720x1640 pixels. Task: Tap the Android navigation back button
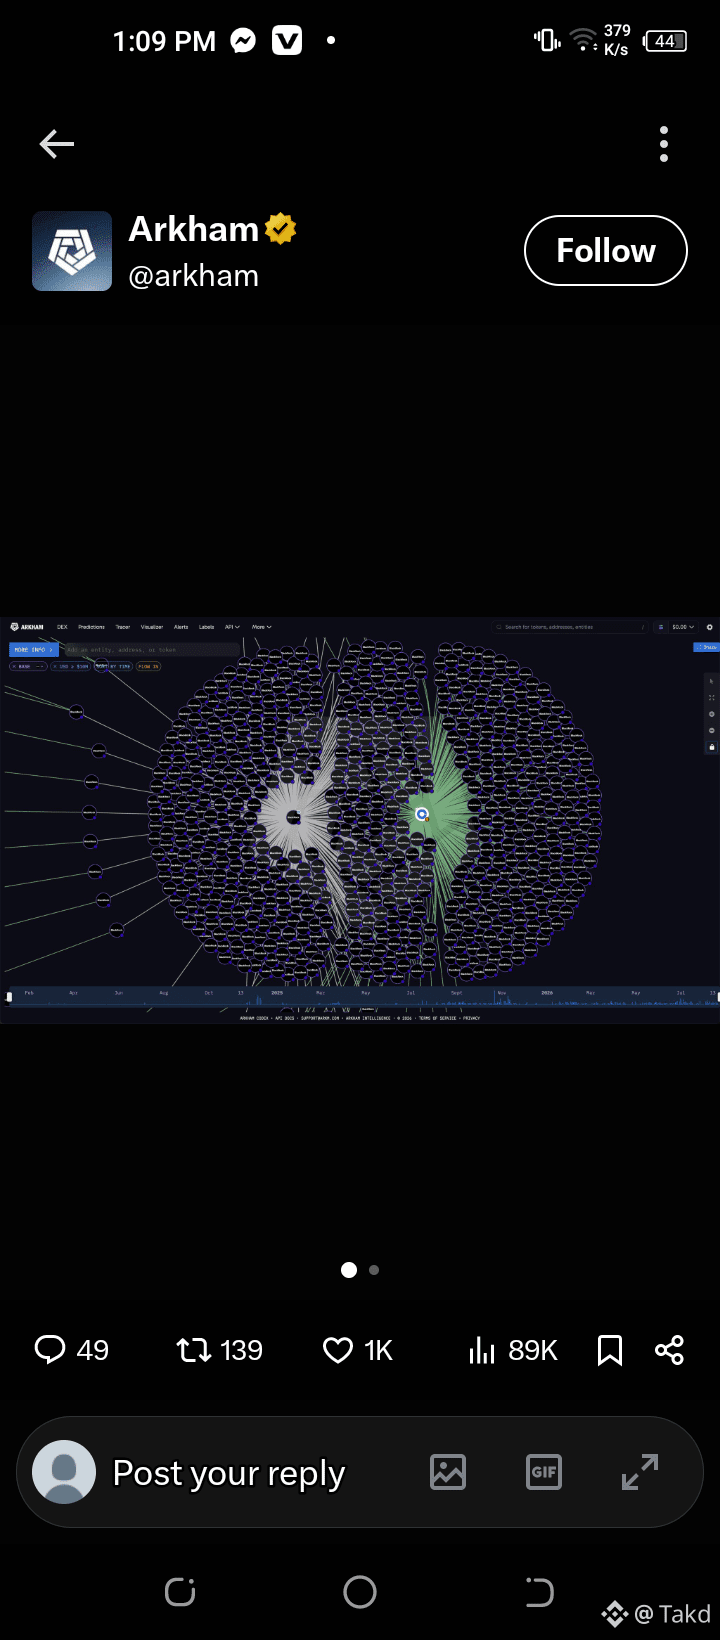(x=539, y=1592)
